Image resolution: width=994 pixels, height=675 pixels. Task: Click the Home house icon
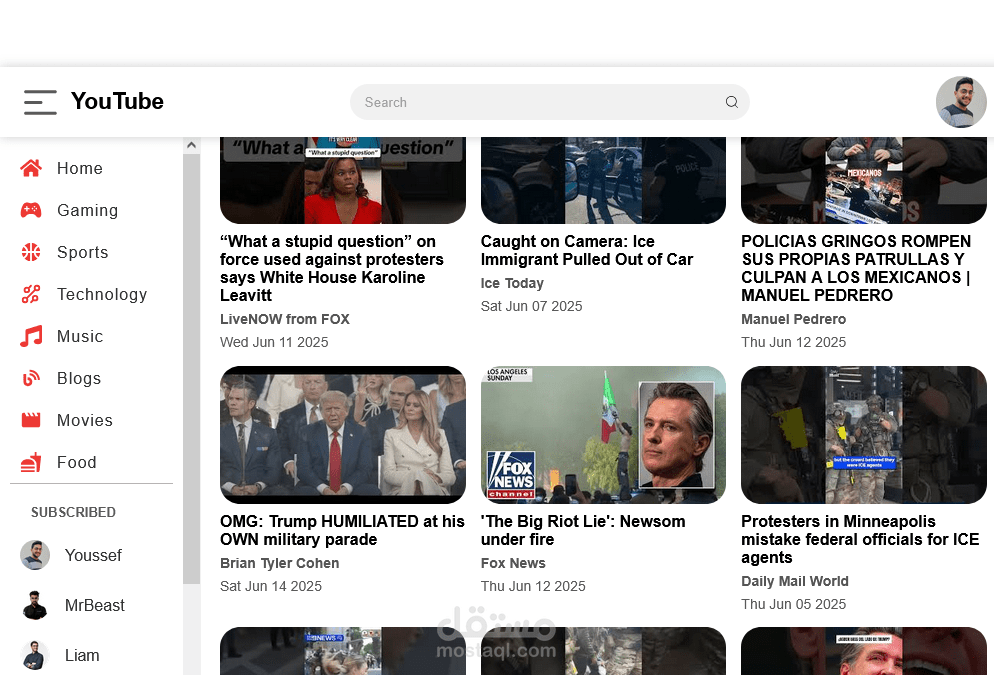(x=31, y=168)
